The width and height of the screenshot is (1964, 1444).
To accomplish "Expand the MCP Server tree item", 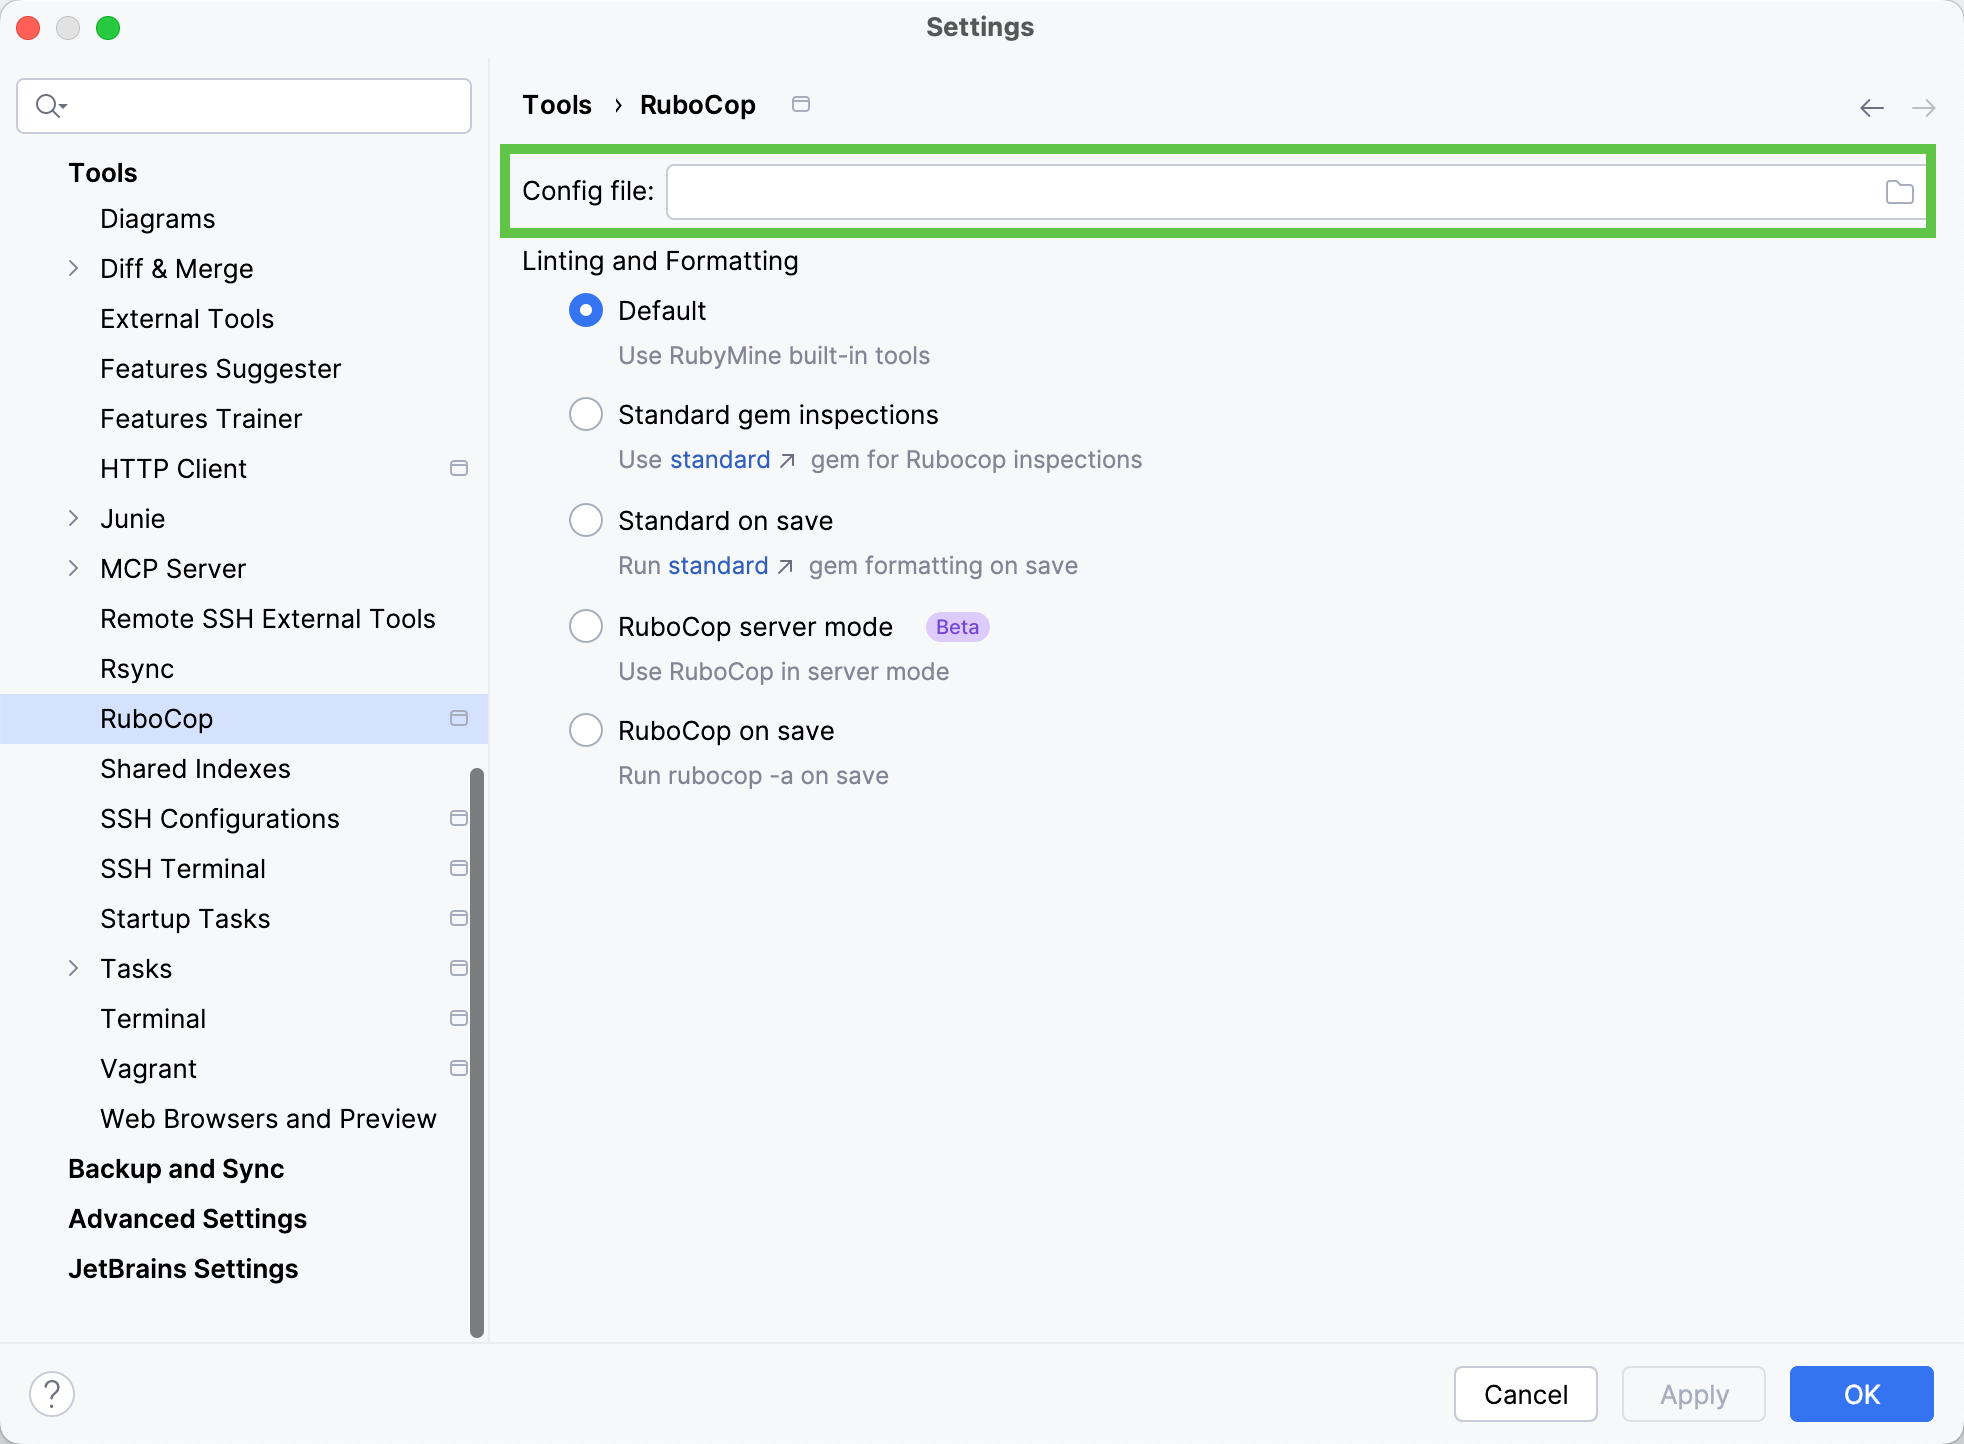I will [73, 568].
